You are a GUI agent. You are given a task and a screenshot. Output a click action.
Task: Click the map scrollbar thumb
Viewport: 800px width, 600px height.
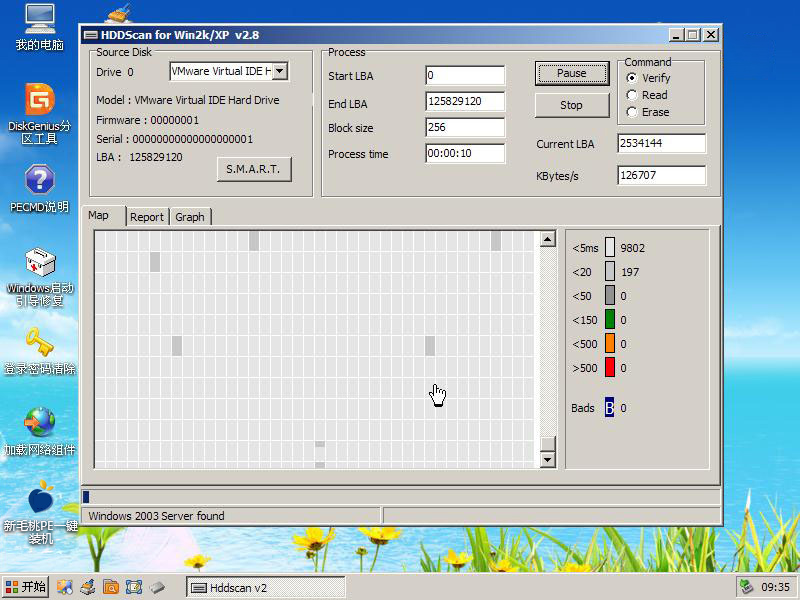click(547, 444)
